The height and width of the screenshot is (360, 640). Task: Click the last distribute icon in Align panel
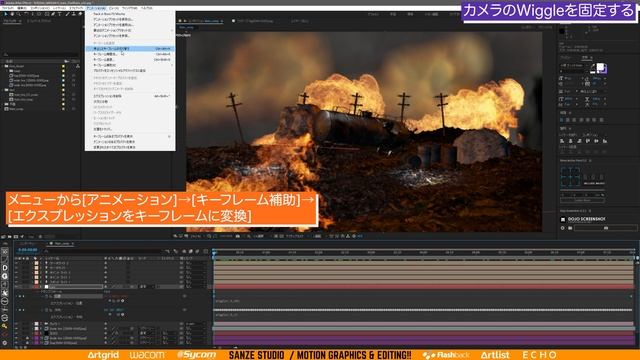tap(604, 152)
